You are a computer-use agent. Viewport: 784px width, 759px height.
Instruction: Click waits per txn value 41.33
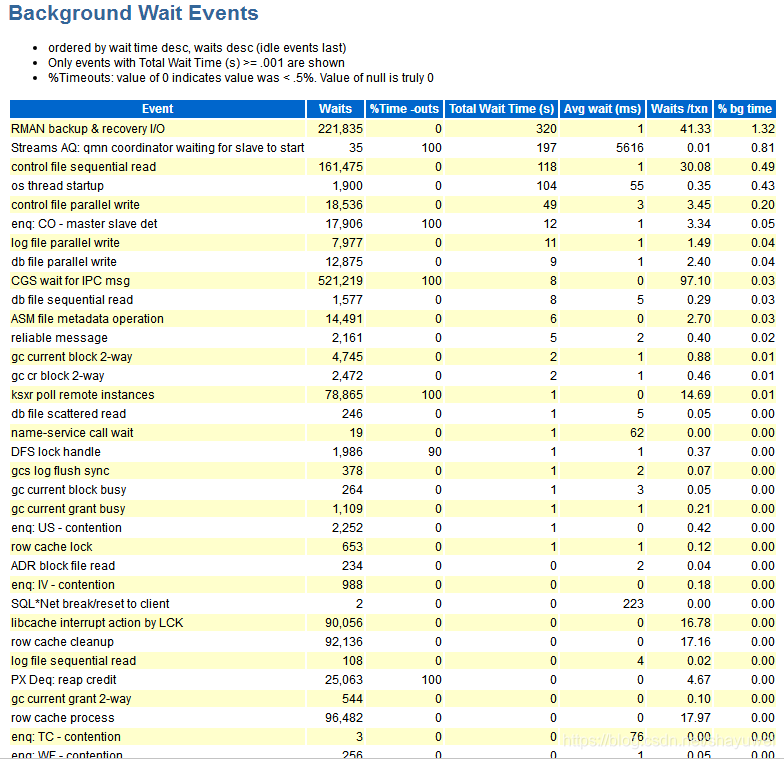(695, 128)
